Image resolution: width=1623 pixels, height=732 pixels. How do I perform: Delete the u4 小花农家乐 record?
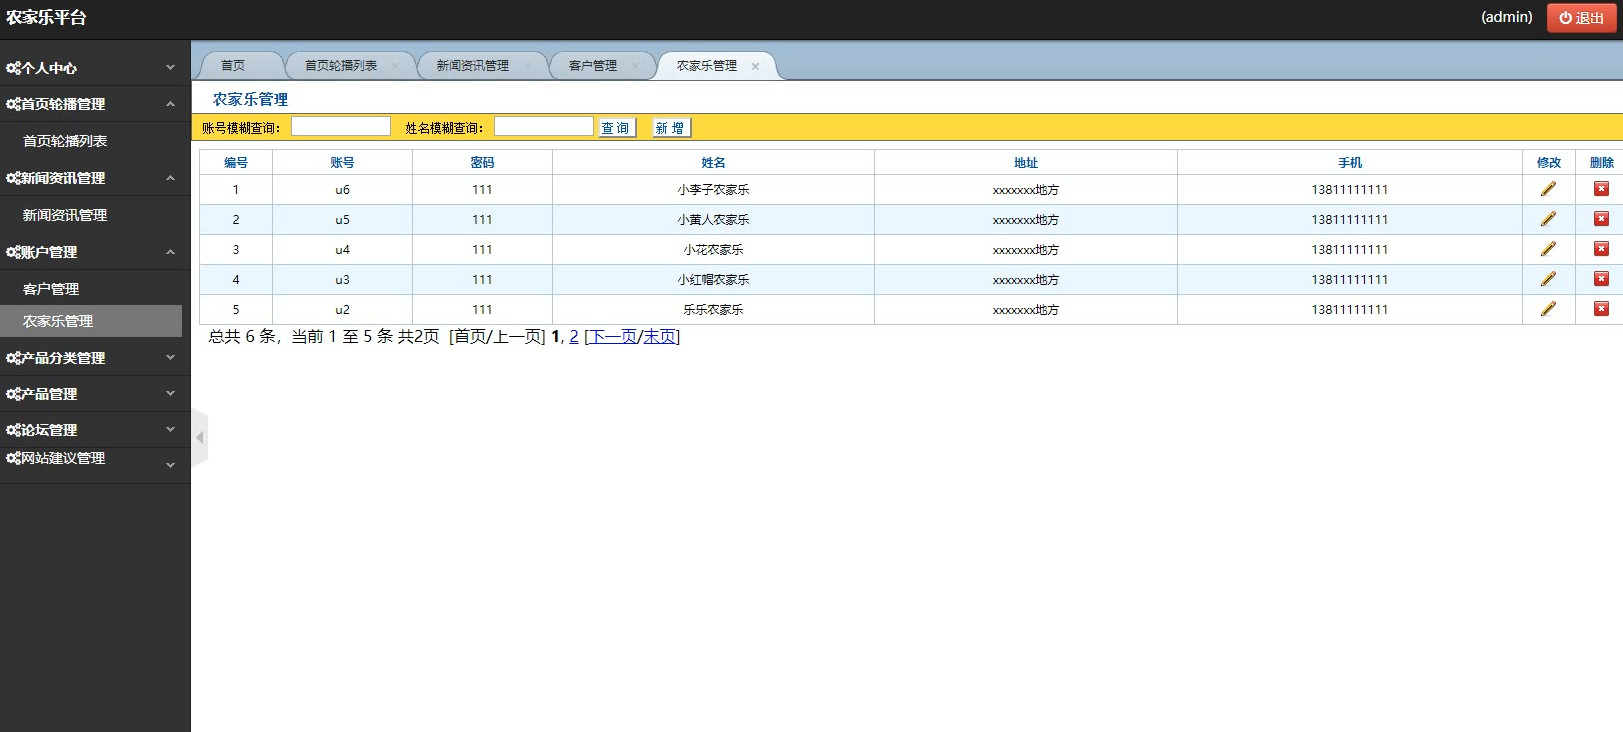point(1601,249)
